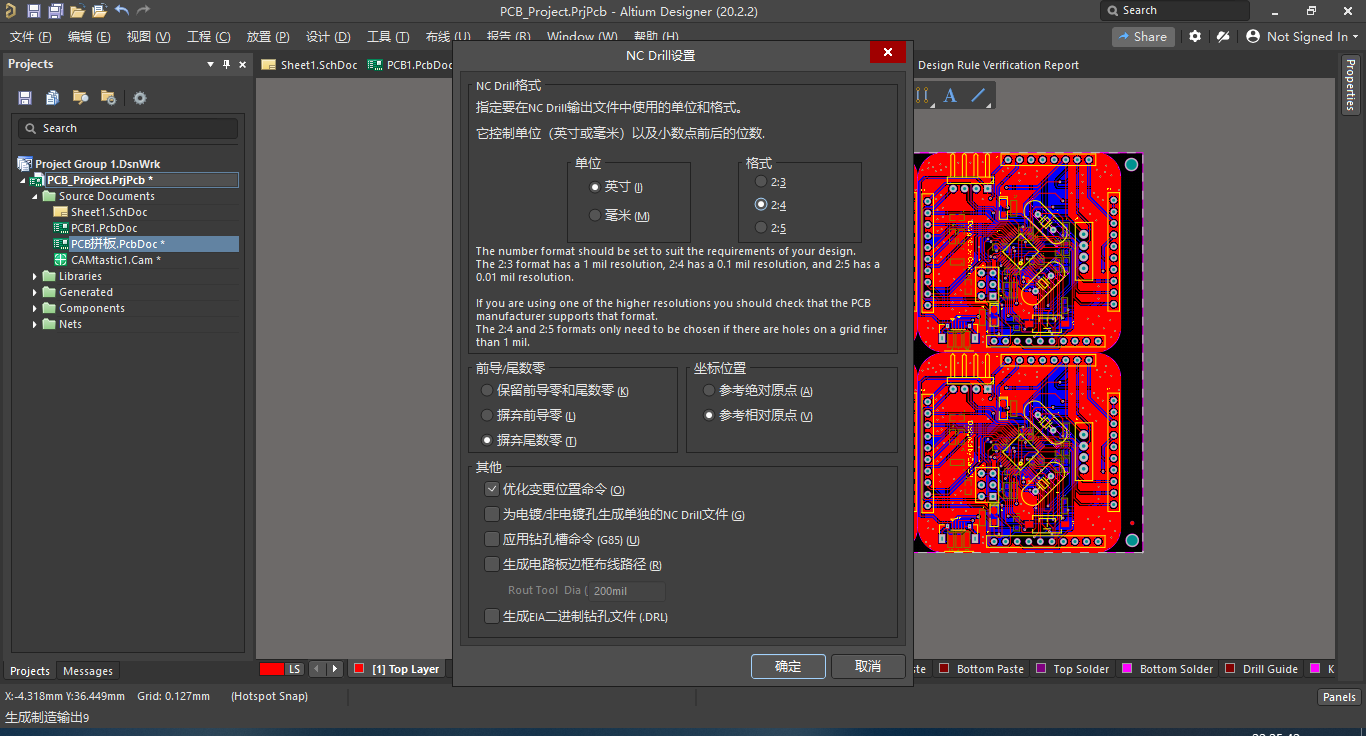Screen dimensions: 1366x736
Task: Open the 工具 menu
Action: pos(388,36)
